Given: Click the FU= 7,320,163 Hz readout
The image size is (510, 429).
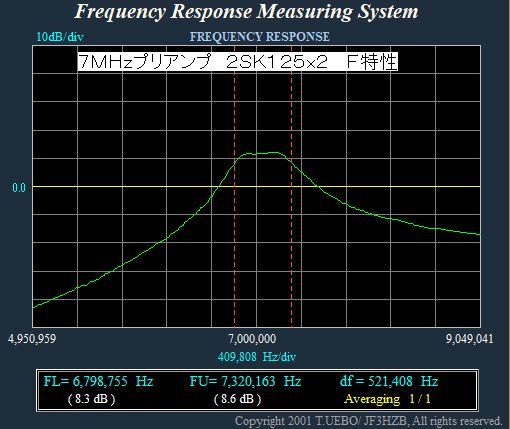Looking at the screenshot, I should point(245,381).
